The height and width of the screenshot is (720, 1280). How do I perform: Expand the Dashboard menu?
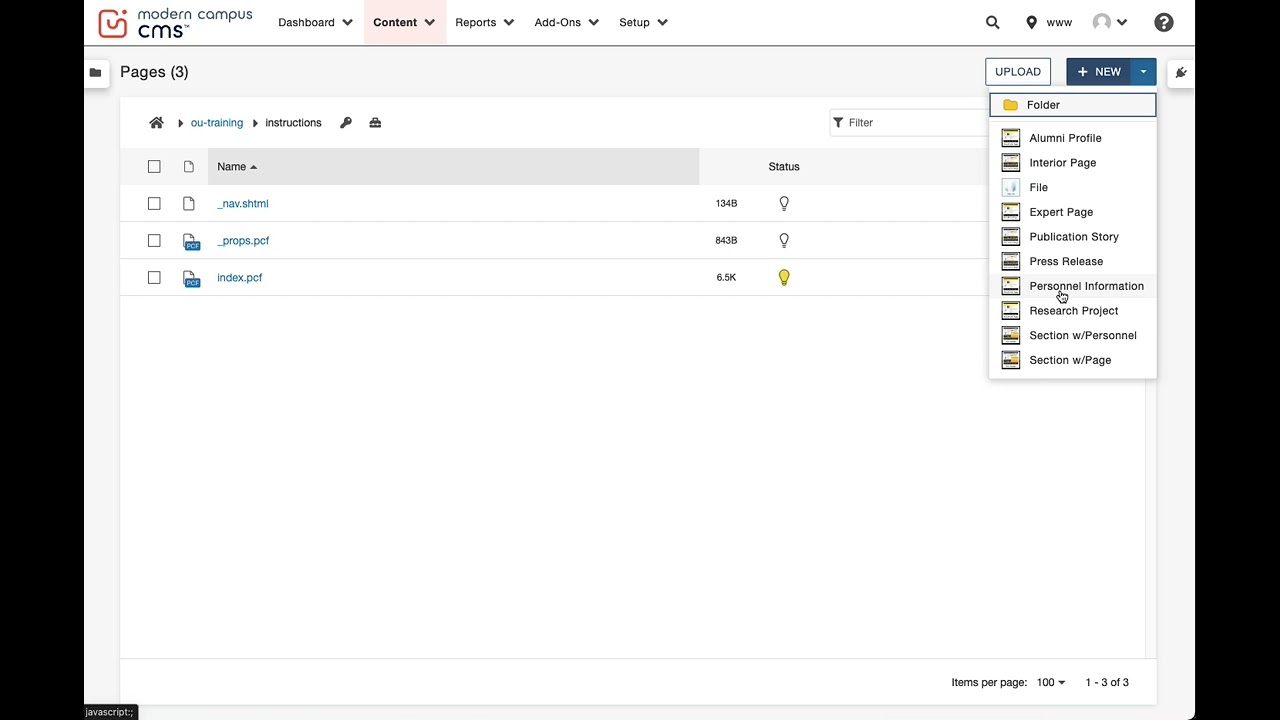[x=315, y=22]
